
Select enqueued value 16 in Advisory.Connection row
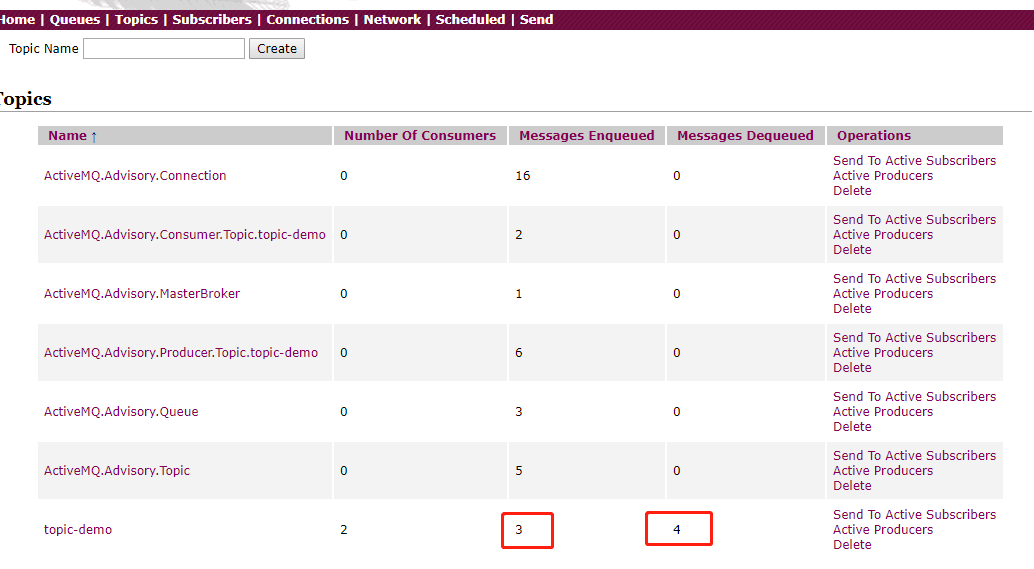pyautogui.click(x=522, y=176)
